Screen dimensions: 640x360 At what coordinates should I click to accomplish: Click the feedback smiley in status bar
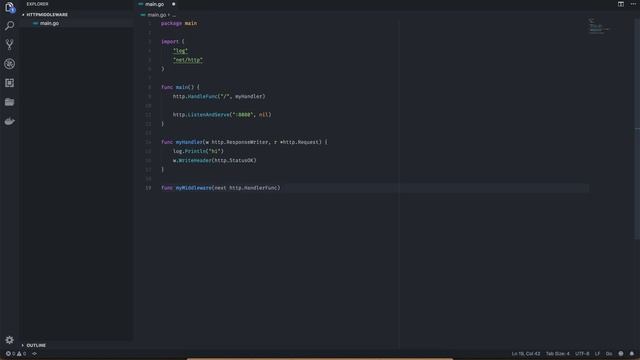coord(621,353)
